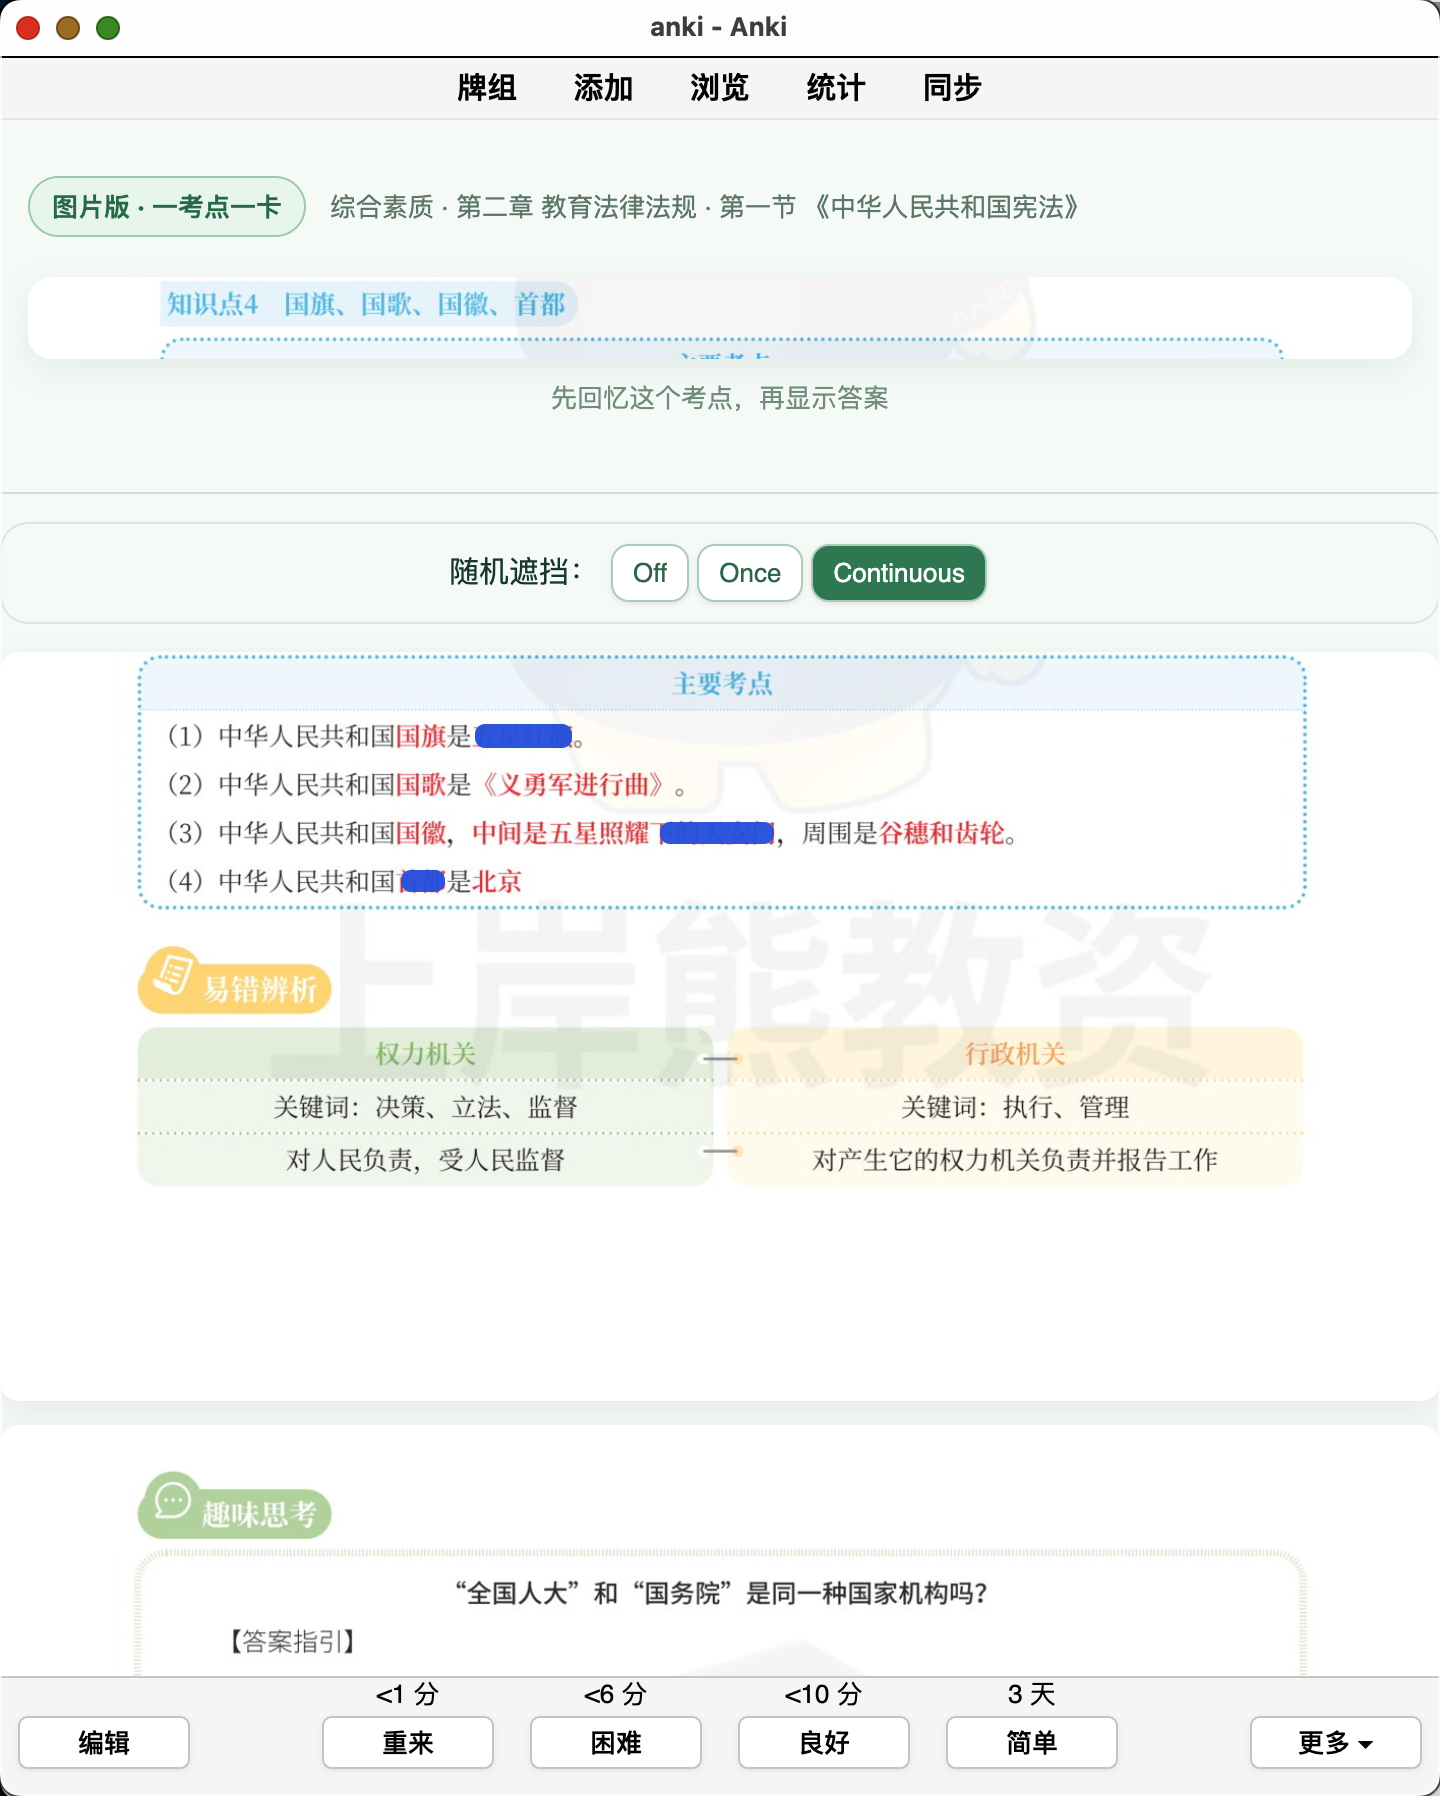Click the red text 谷穗和齿轮
Viewport: 1440px width, 1796px height.
(942, 833)
